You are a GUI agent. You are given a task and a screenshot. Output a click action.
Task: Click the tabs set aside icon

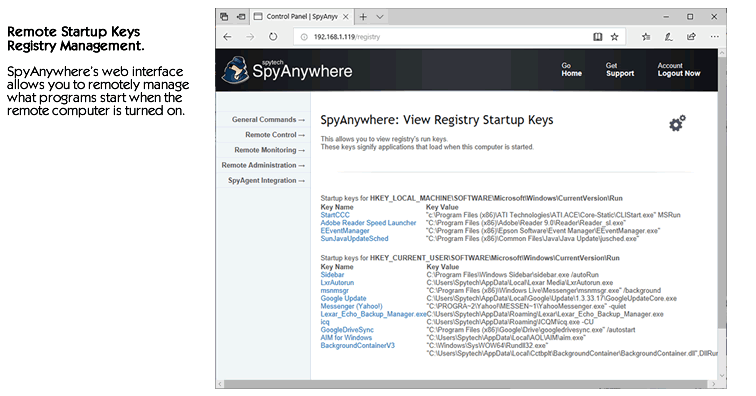coord(224,17)
